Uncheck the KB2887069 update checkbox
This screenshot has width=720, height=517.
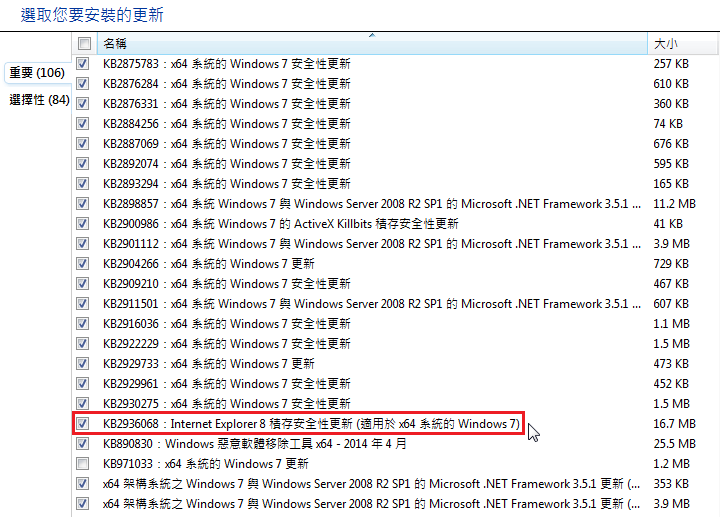[83, 143]
